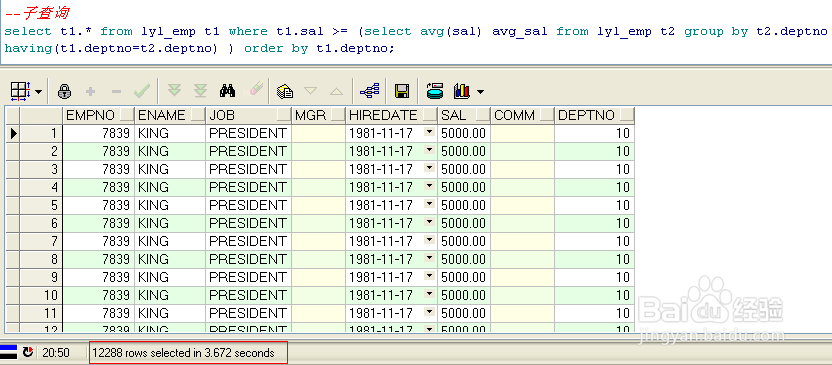This screenshot has width=832, height=365.
Task: Click the insert record plus icon
Action: [90, 92]
